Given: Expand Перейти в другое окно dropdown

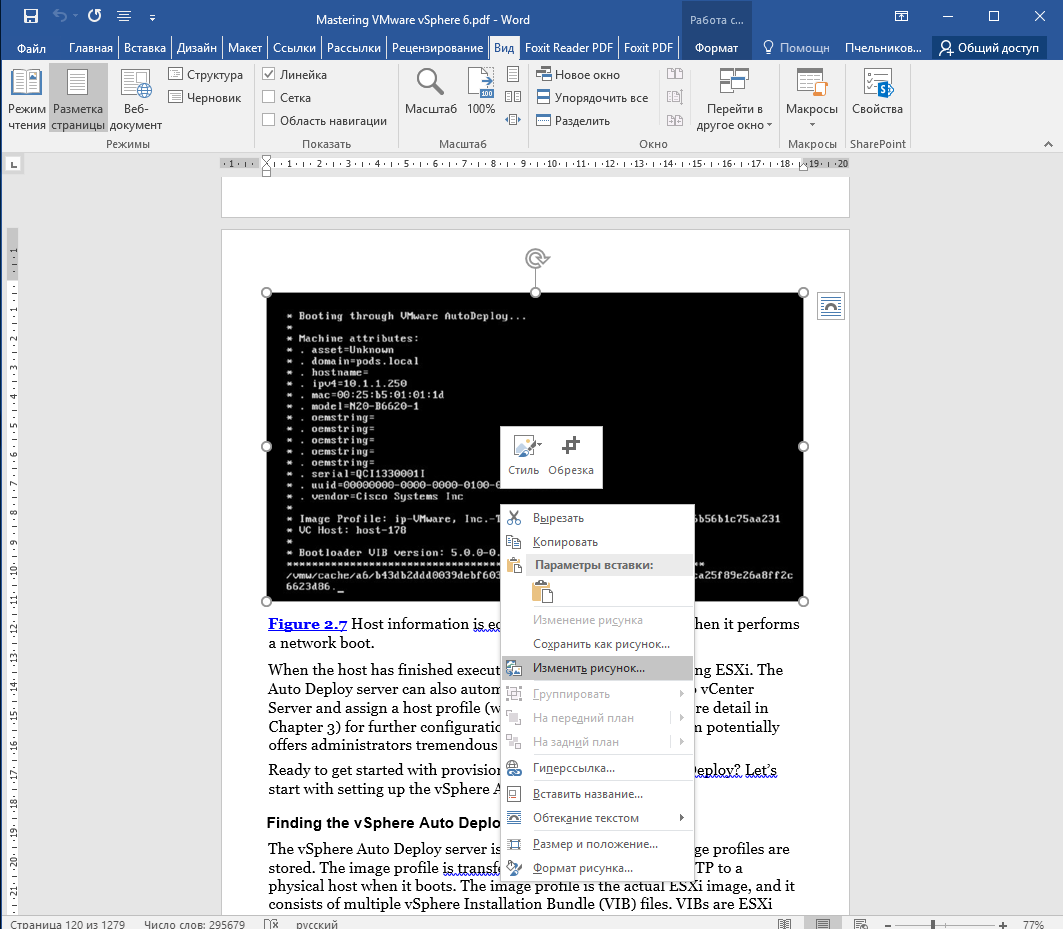Looking at the screenshot, I should coord(734,99).
